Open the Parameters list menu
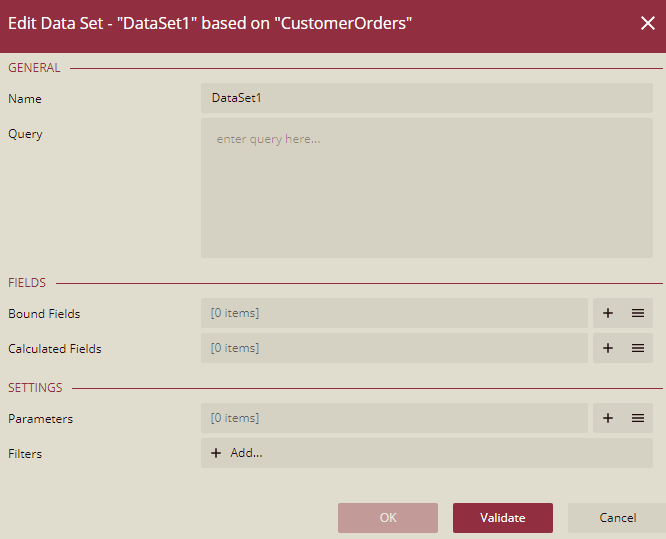666x539 pixels. [638, 418]
